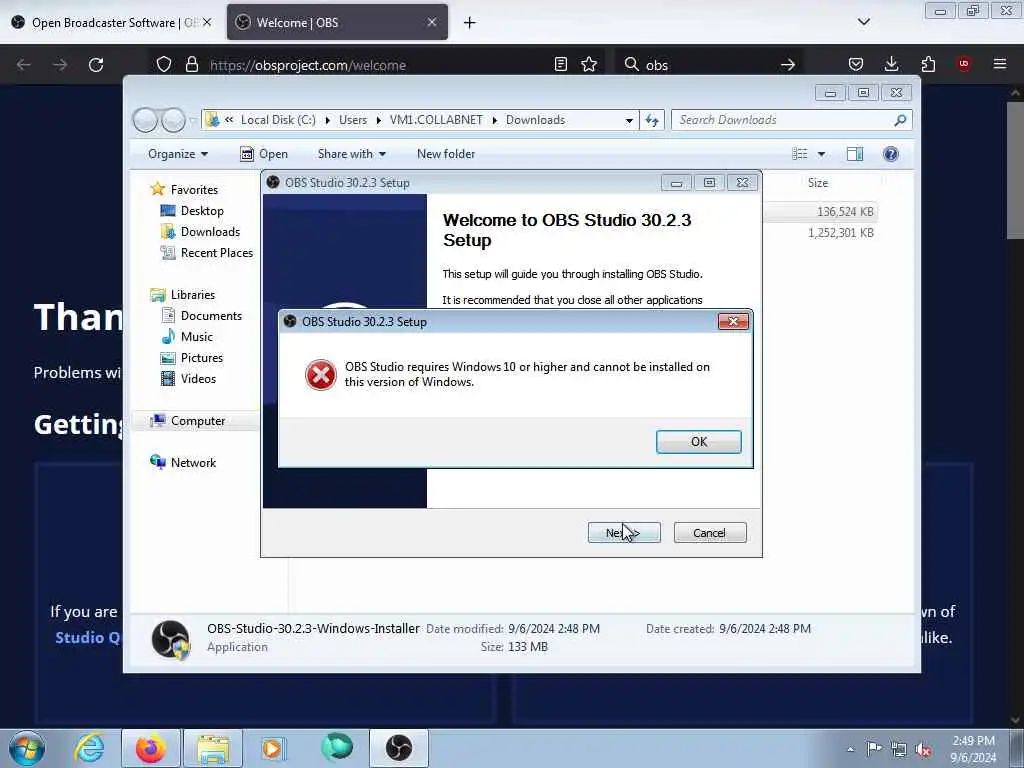This screenshot has height=768, width=1024.
Task: Click VM1.COLLABNET in the breadcrumb path
Action: 436,120
